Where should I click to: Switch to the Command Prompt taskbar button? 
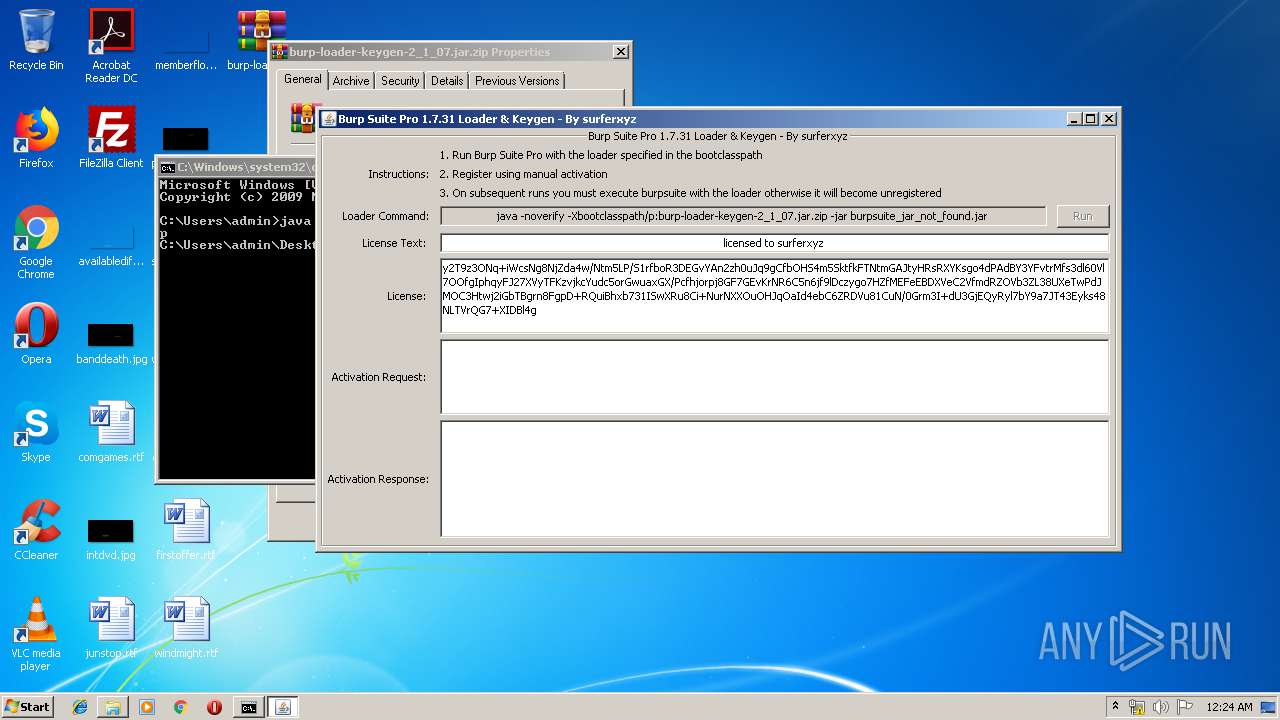pos(249,707)
